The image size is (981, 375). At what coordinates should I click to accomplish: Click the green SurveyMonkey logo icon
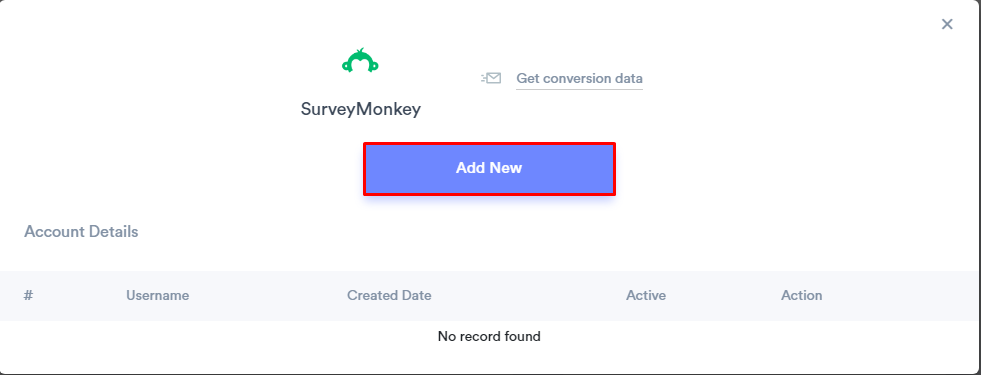[360, 60]
